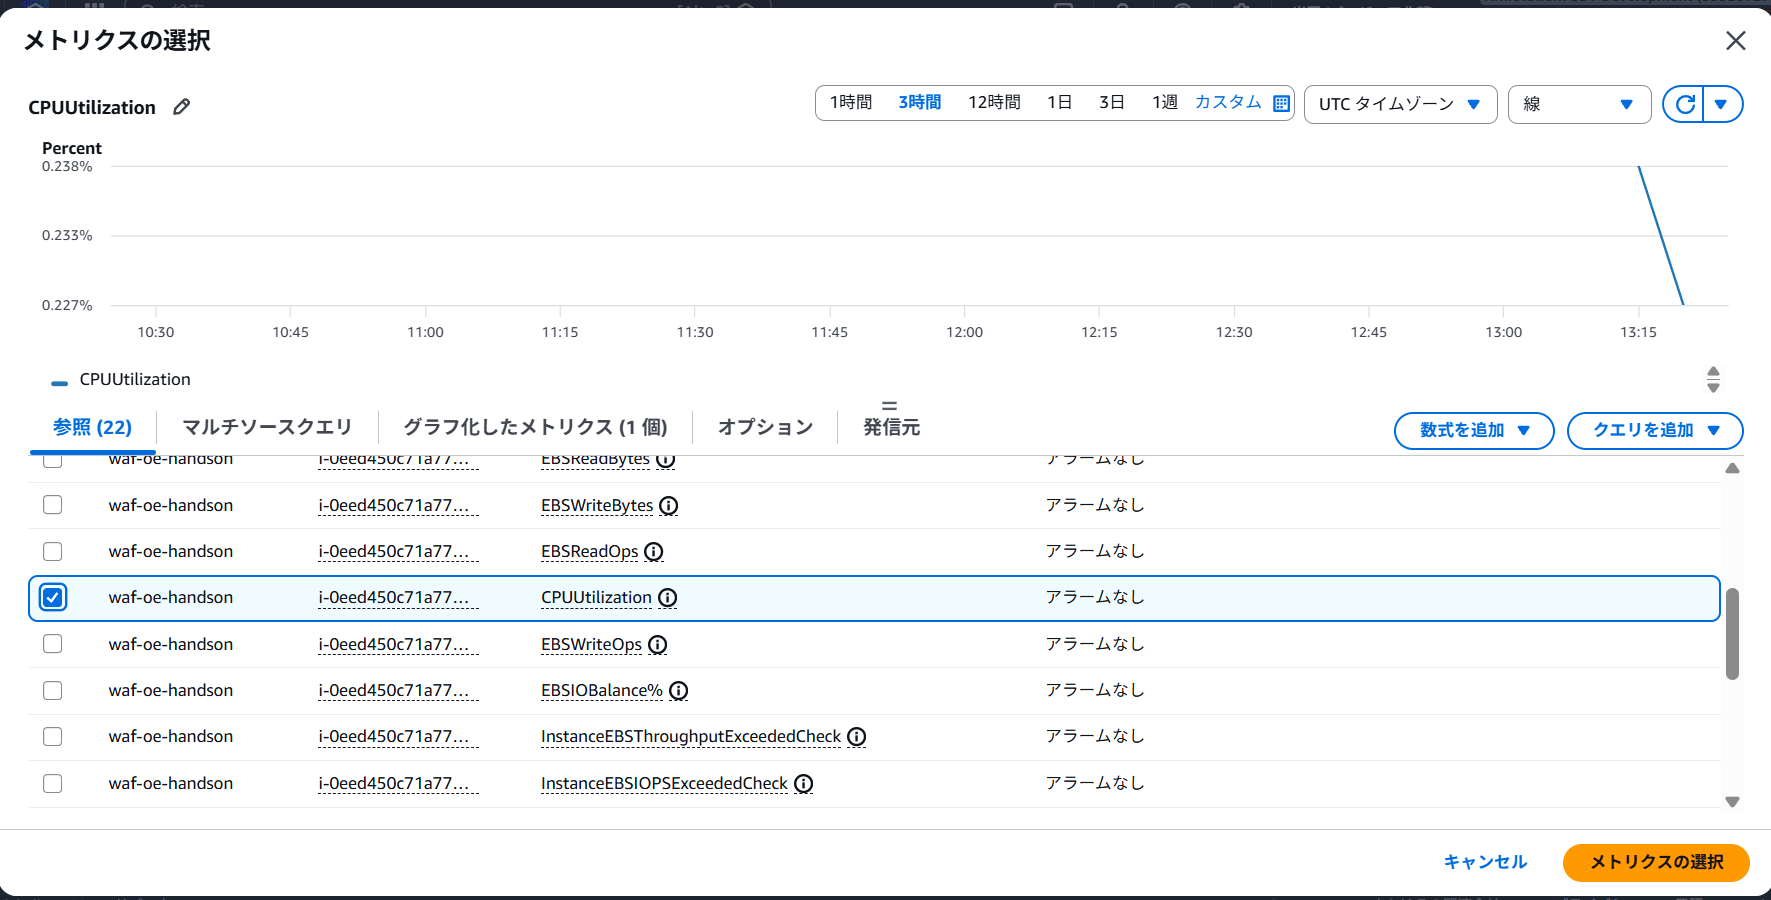The image size is (1771, 900).
Task: Show info for CPUUtilization metric
Action: click(x=667, y=598)
